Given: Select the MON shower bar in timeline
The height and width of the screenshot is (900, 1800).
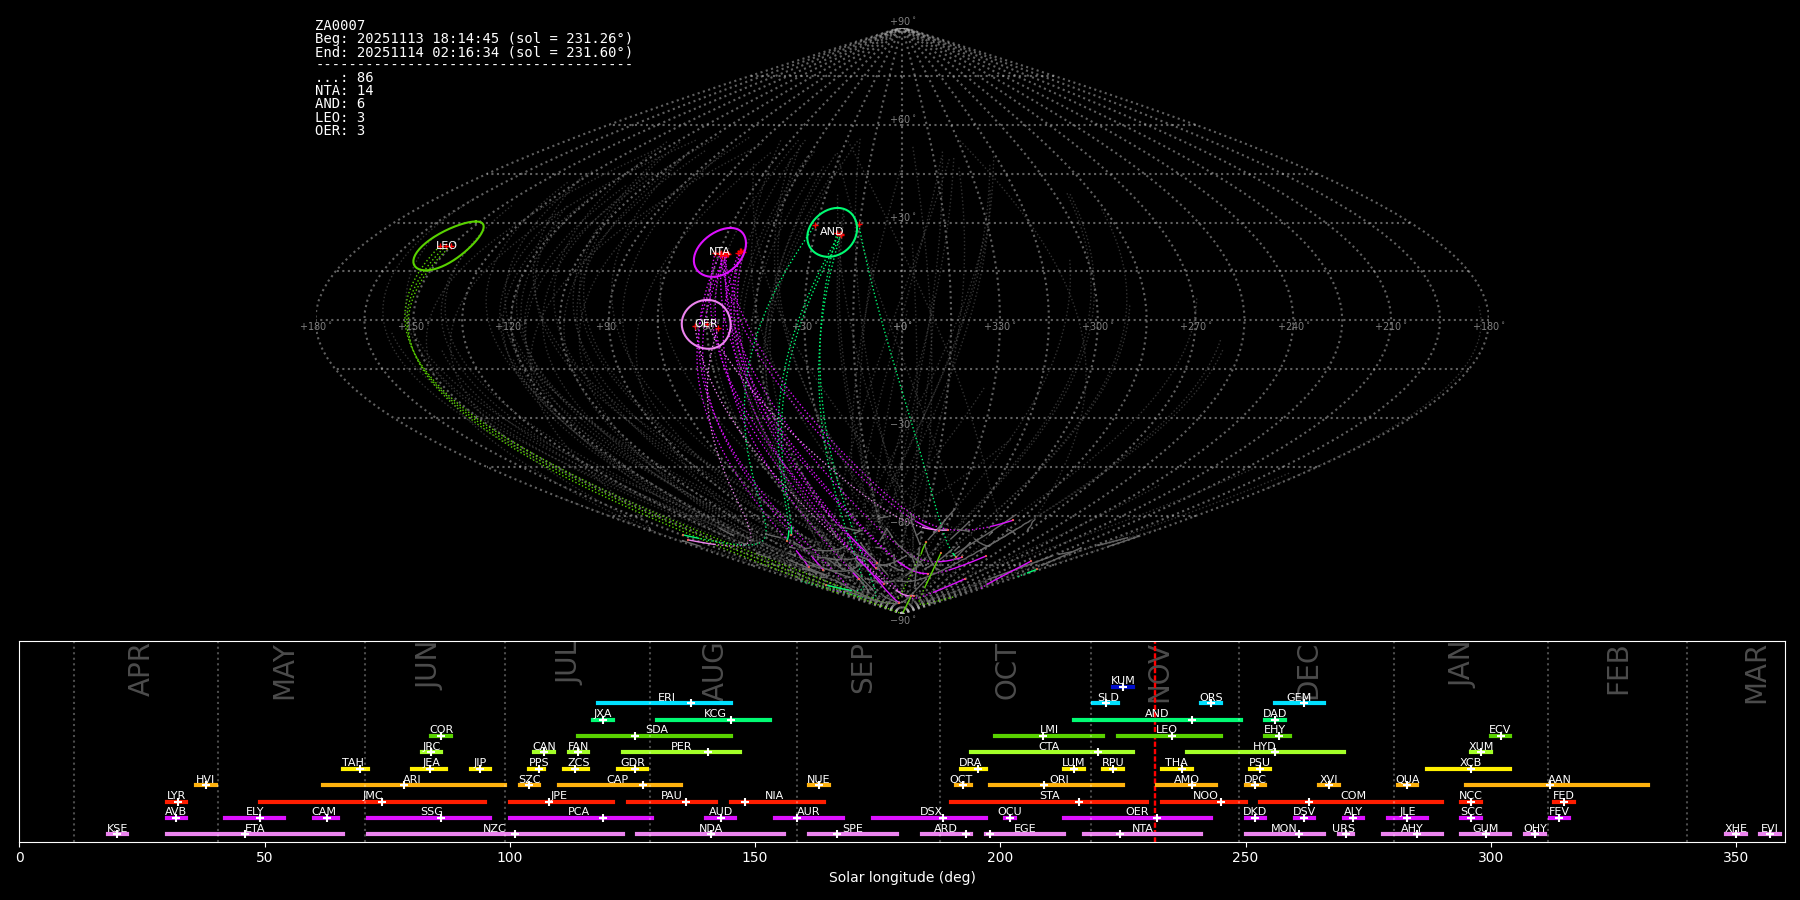Looking at the screenshot, I should pyautogui.click(x=1284, y=834).
